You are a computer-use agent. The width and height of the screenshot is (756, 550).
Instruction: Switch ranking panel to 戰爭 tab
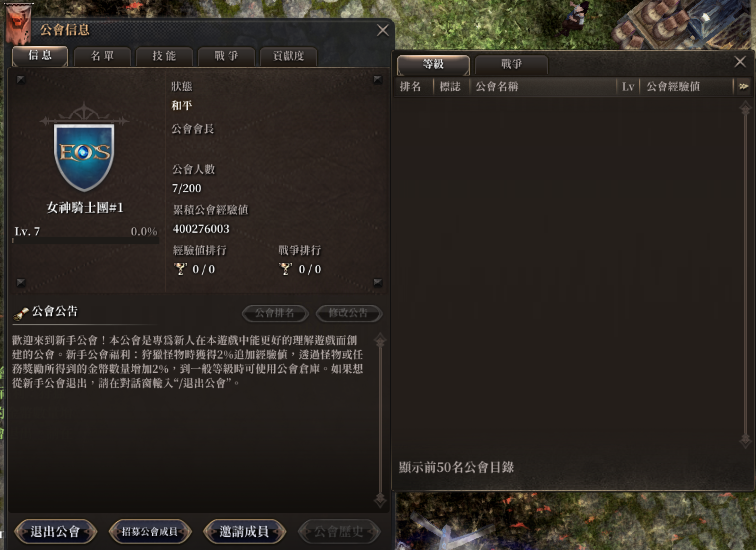pyautogui.click(x=511, y=65)
